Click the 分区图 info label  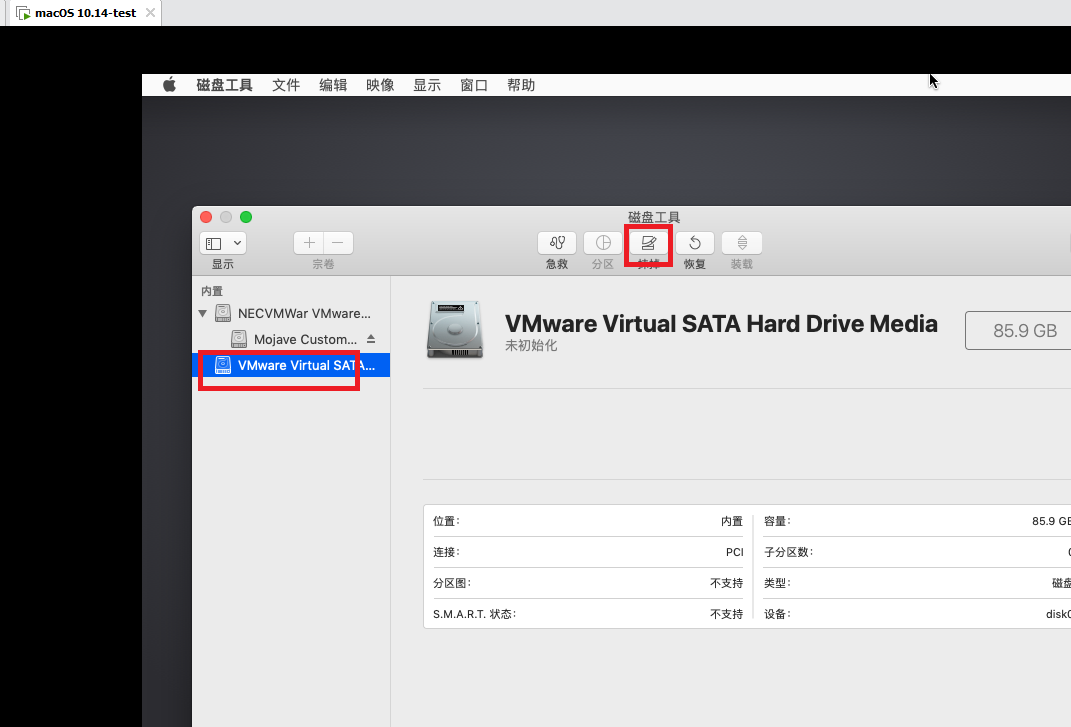tap(451, 583)
